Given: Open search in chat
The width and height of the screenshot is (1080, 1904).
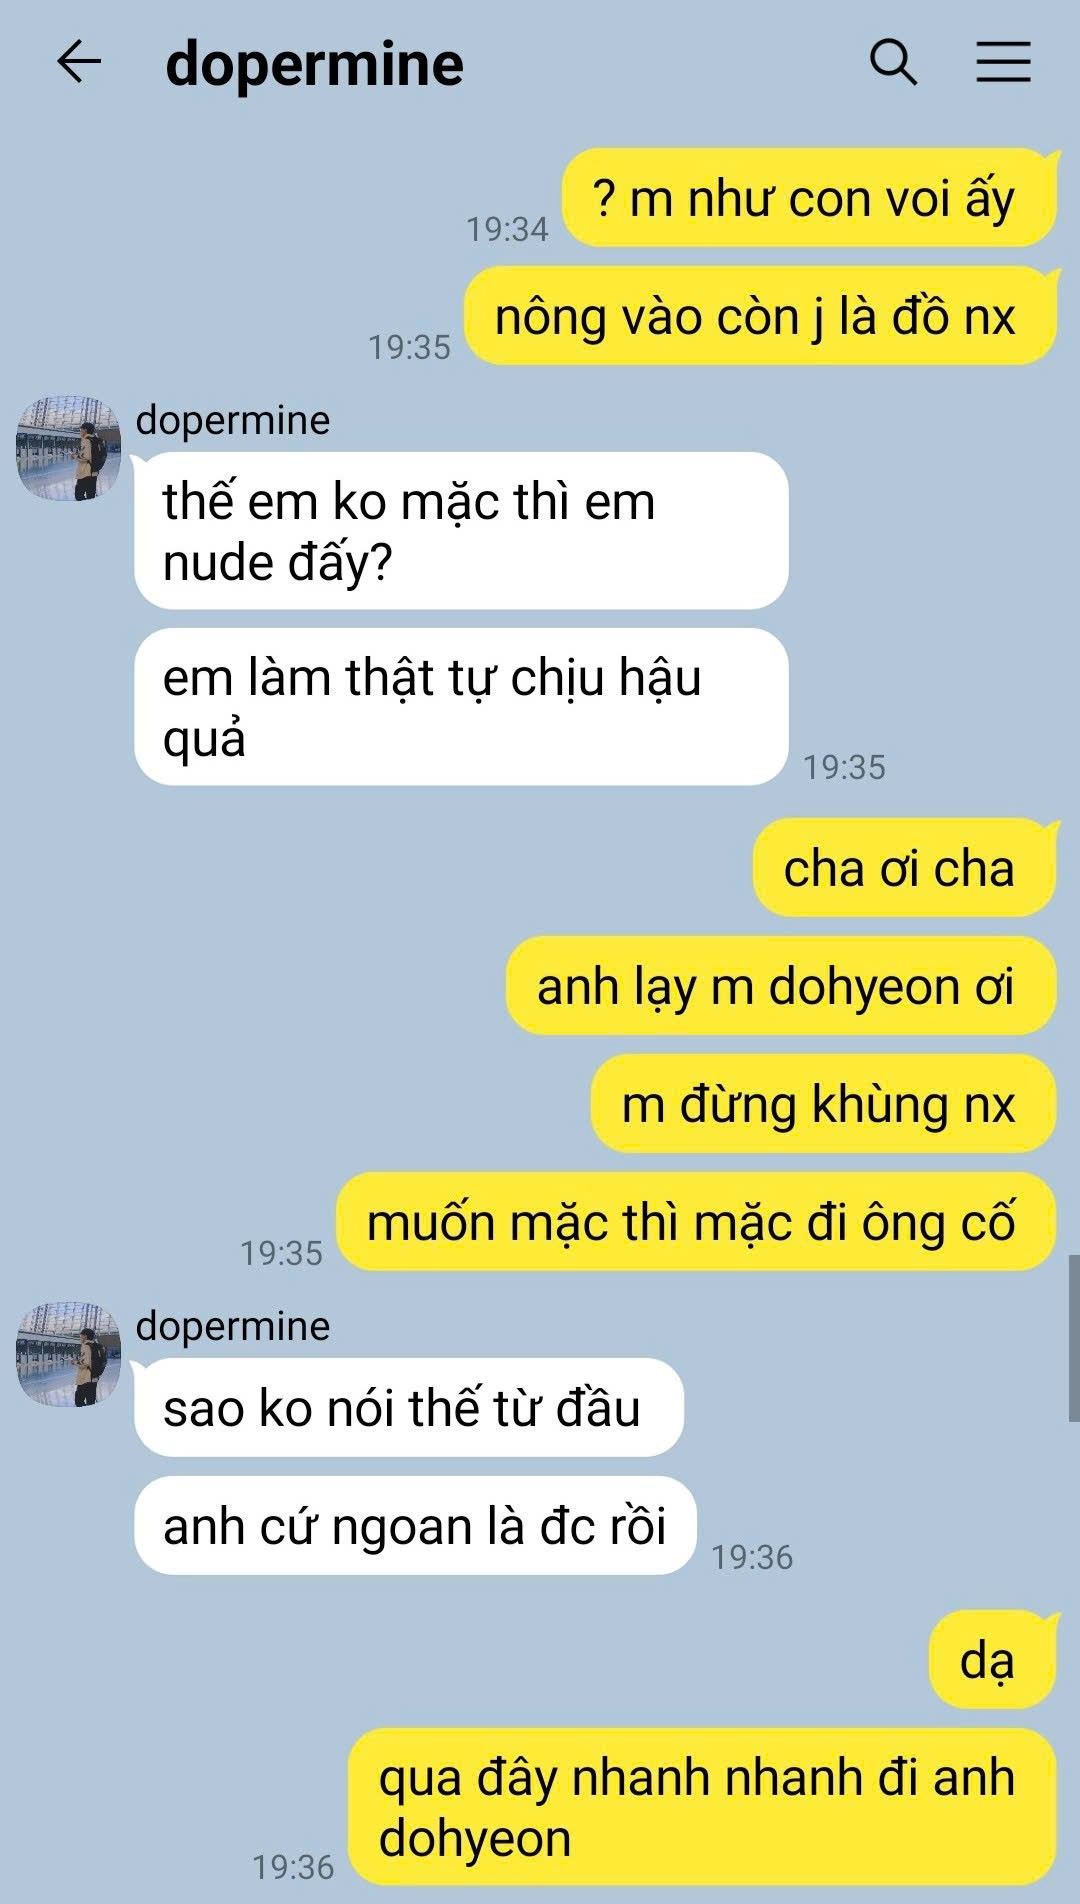Looking at the screenshot, I should click(893, 63).
